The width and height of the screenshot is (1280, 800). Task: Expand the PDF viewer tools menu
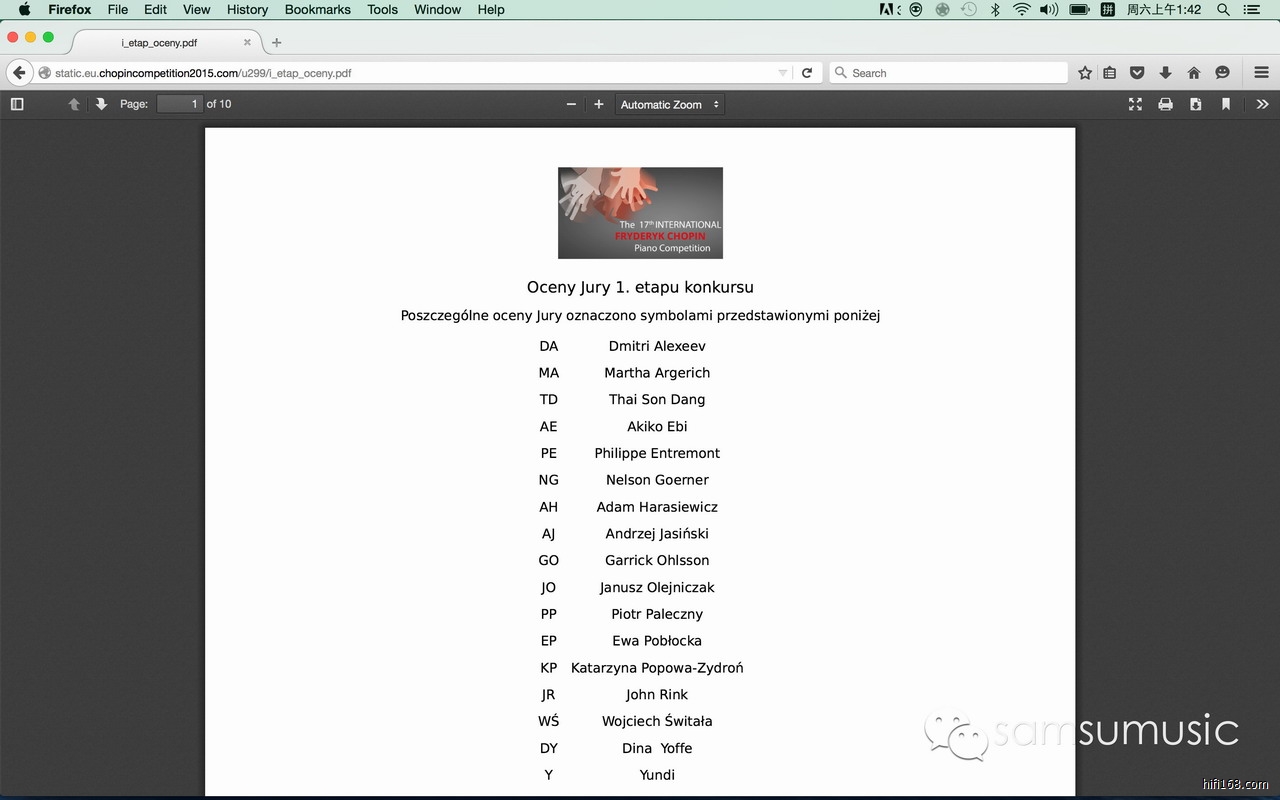[x=1262, y=104]
